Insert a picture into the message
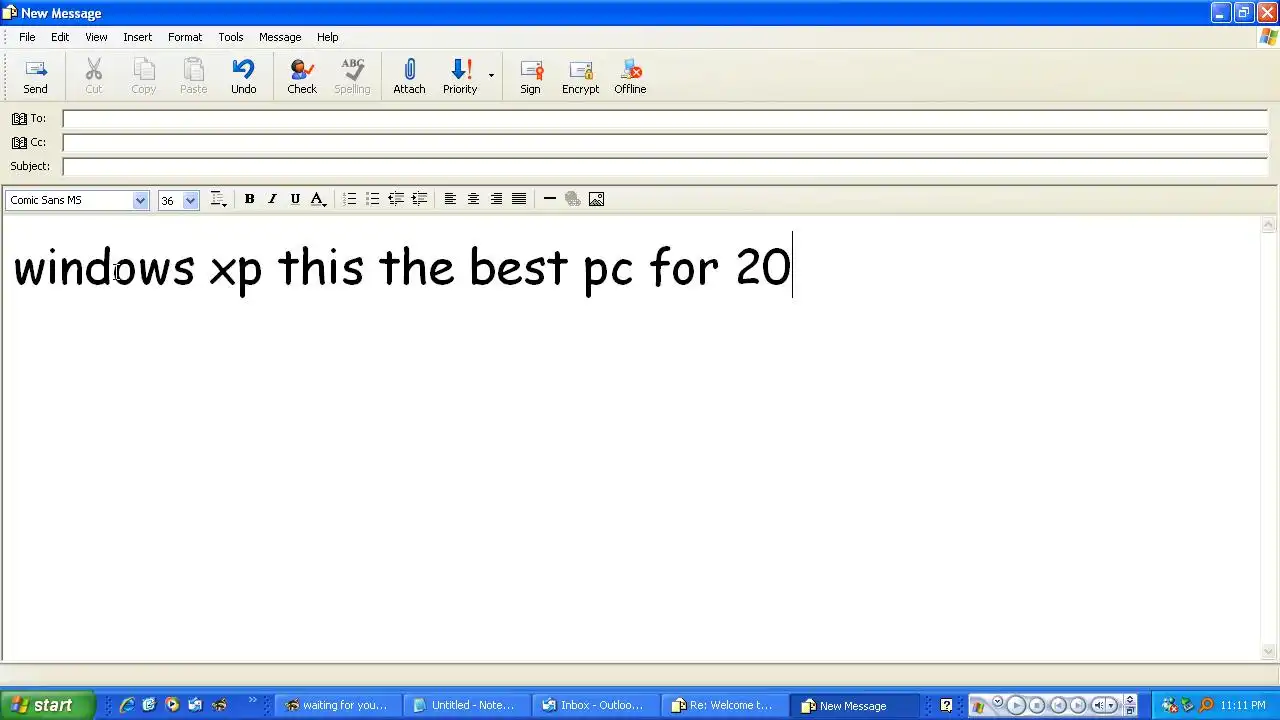This screenshot has height=720, width=1280. 596,199
